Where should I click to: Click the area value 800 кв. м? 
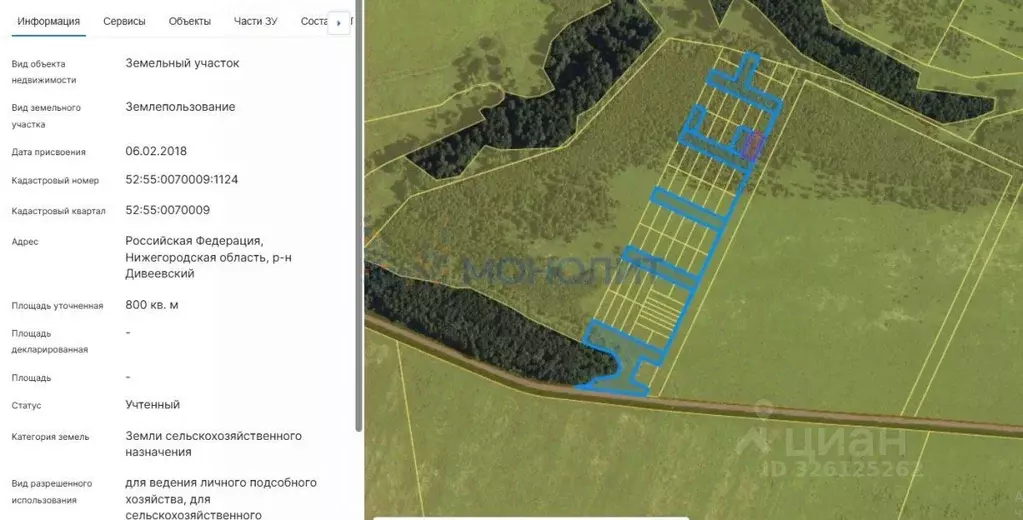152,305
